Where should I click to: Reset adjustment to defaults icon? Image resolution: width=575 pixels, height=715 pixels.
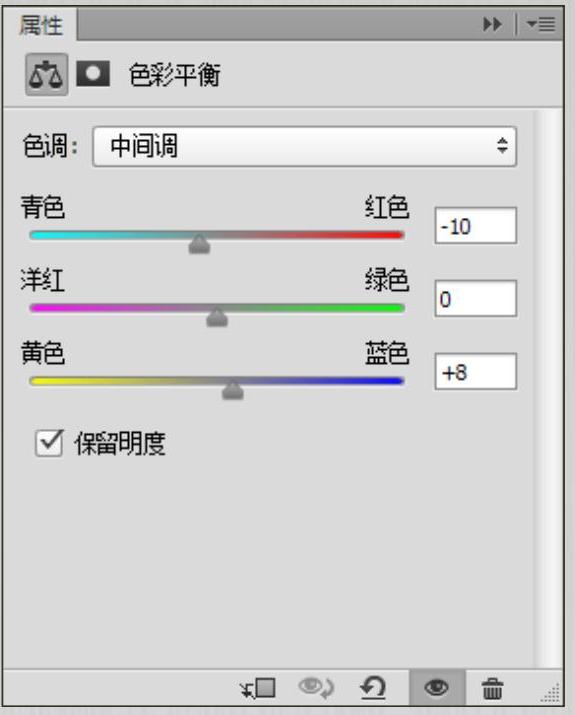[373, 688]
